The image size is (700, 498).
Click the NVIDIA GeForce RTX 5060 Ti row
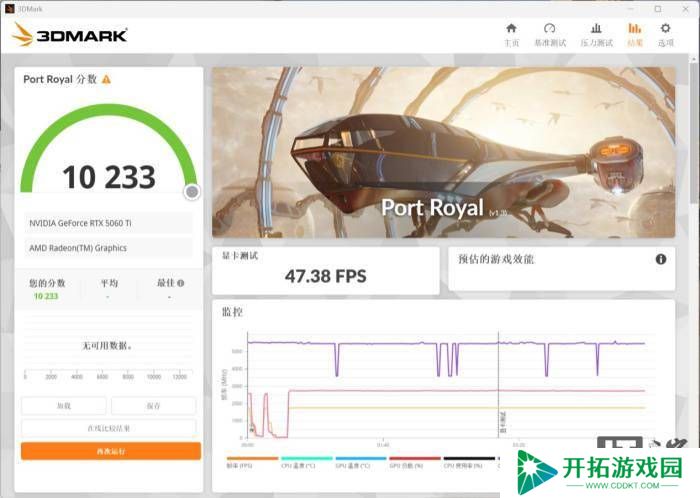point(108,223)
